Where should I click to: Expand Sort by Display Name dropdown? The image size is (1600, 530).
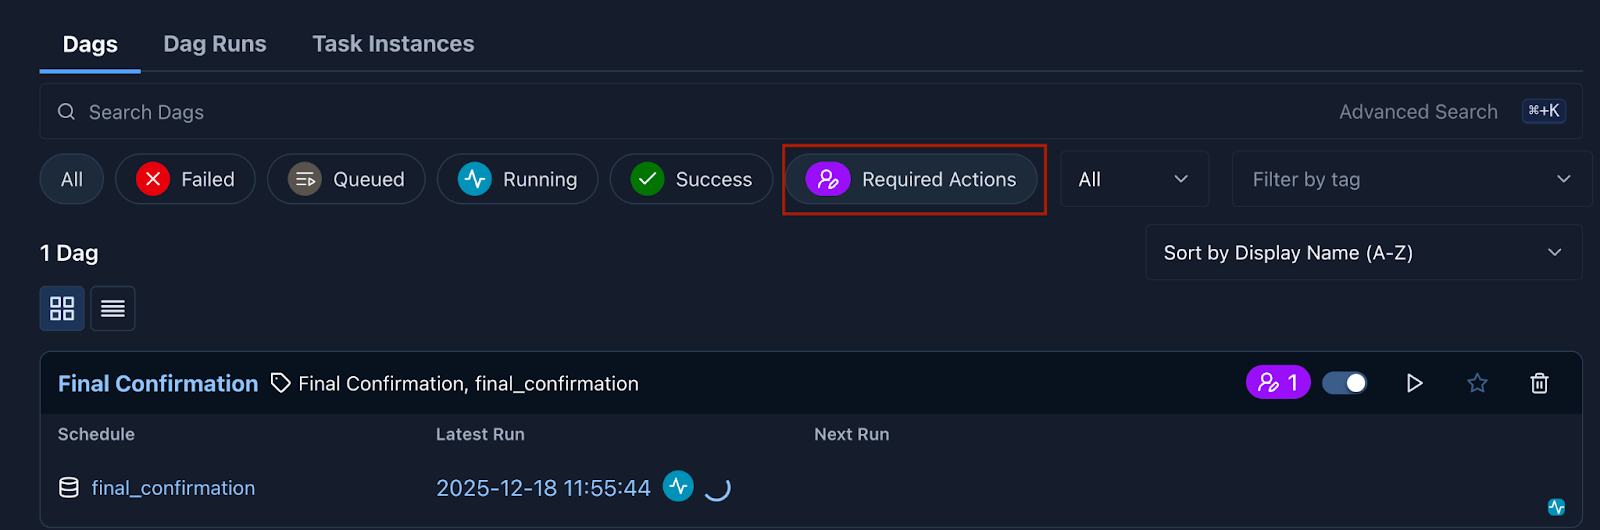1363,252
